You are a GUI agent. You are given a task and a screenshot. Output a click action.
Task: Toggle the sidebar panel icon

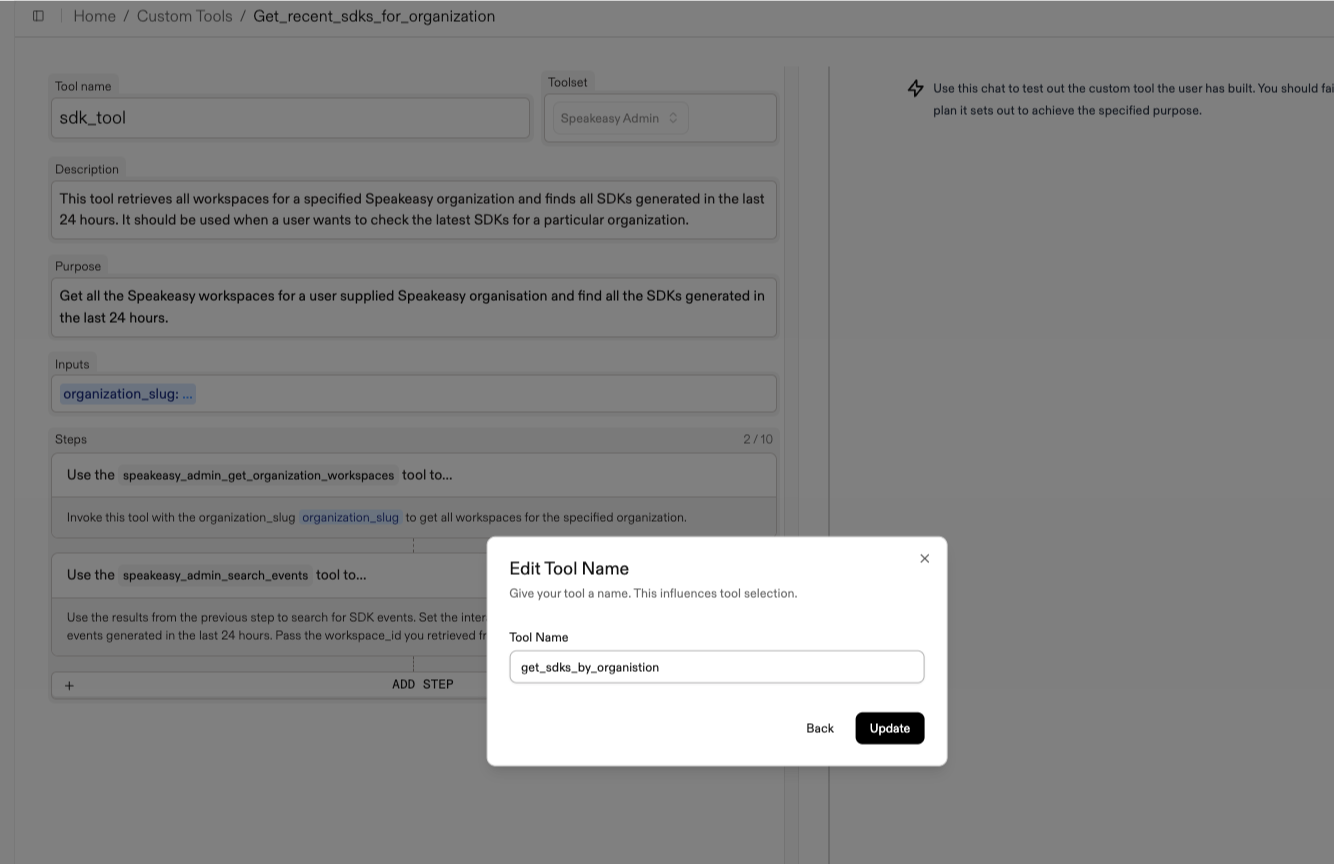(38, 16)
